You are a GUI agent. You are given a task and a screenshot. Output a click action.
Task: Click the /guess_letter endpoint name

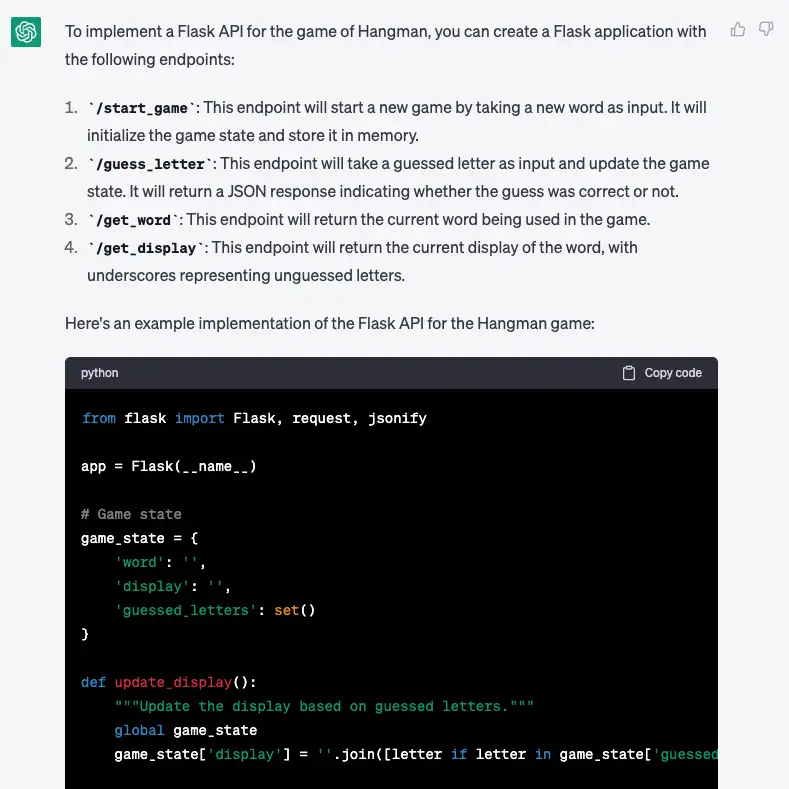150,164
